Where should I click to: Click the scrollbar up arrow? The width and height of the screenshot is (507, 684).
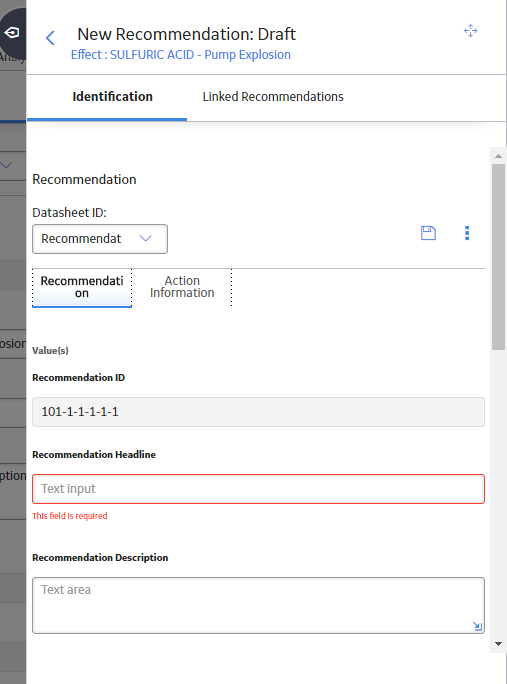pos(498,156)
